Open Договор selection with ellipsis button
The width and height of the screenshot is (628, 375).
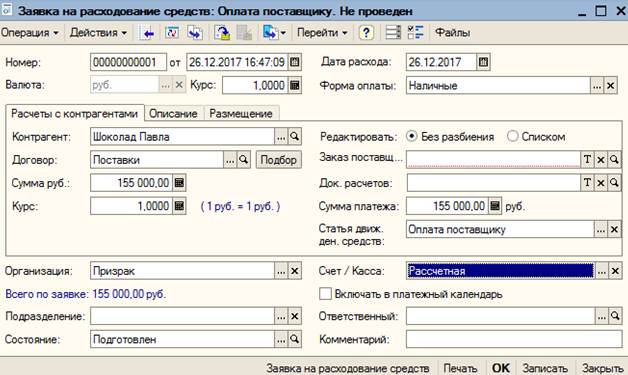point(230,160)
